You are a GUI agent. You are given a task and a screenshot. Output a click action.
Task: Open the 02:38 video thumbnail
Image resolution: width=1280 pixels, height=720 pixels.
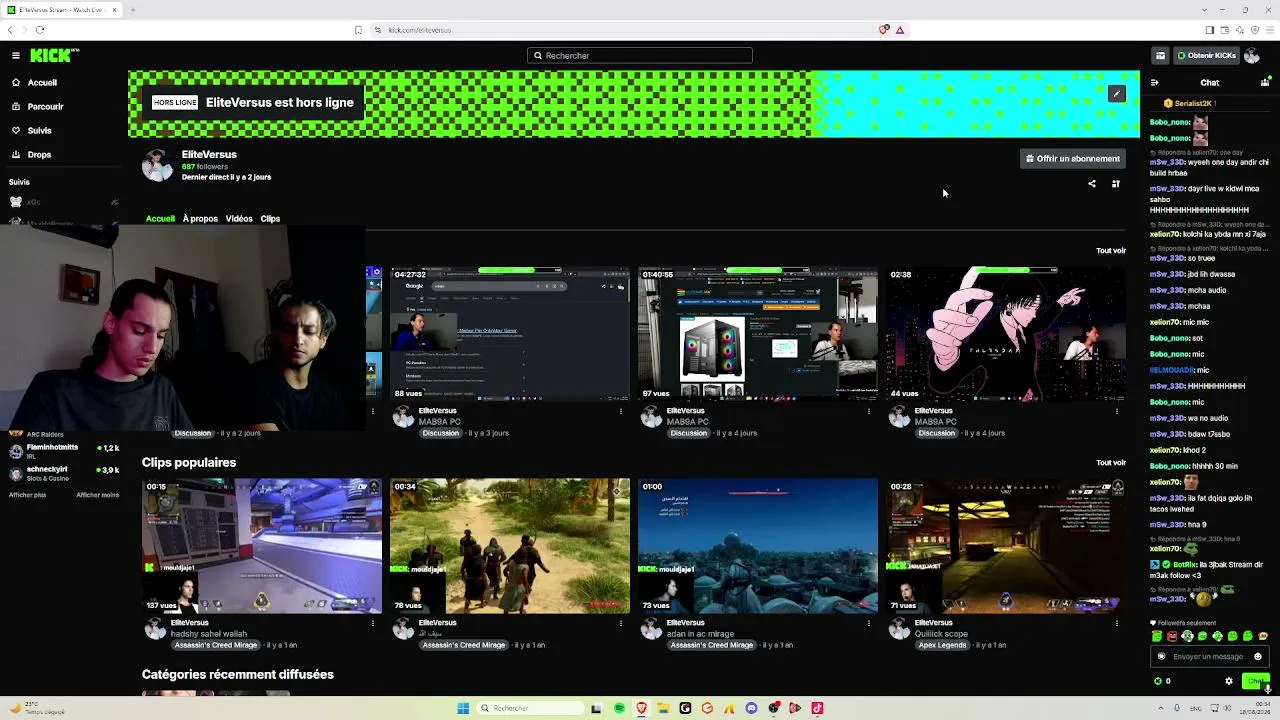[x=1006, y=333]
